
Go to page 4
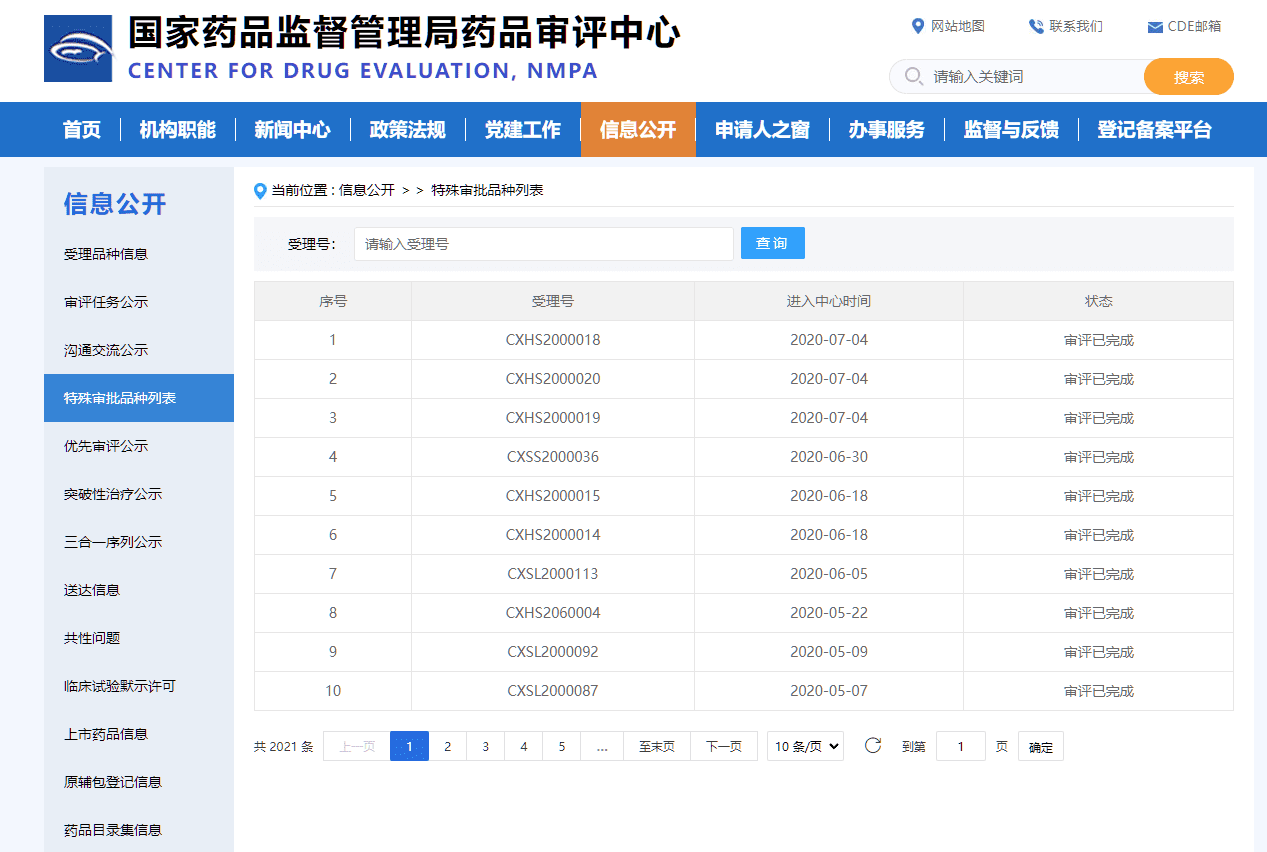coord(524,746)
